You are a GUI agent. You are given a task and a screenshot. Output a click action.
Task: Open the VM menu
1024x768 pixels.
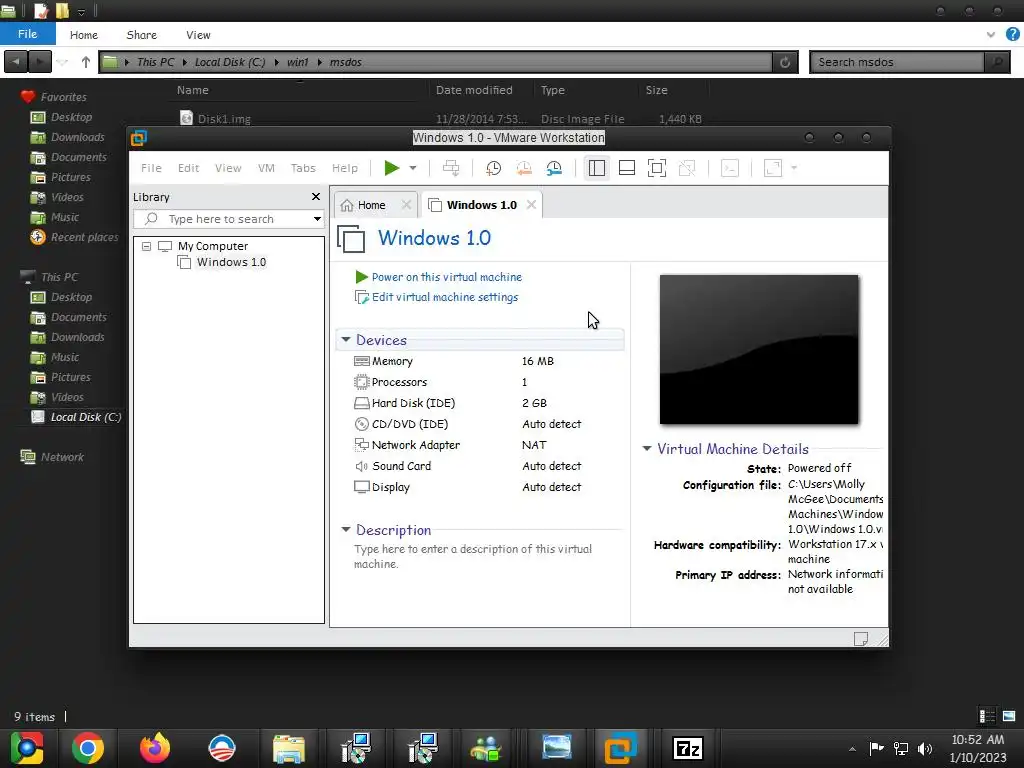[266, 168]
